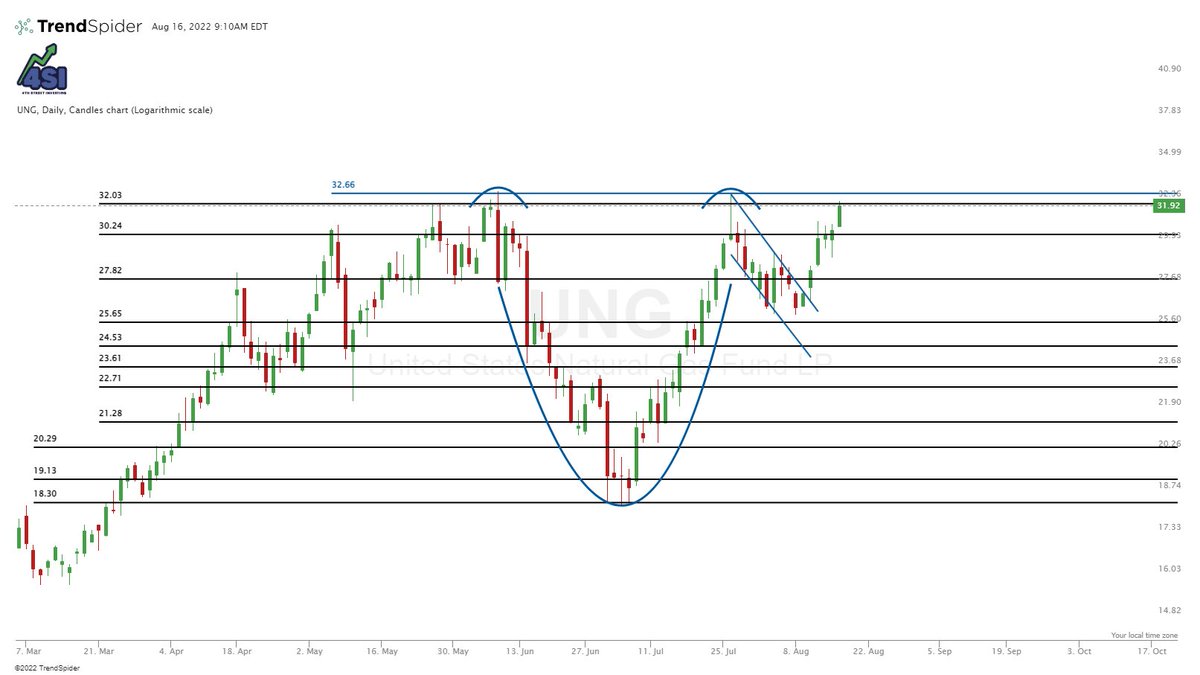This screenshot has height=675, width=1200.
Task: Select the 30.24 level label
Action: tap(110, 226)
